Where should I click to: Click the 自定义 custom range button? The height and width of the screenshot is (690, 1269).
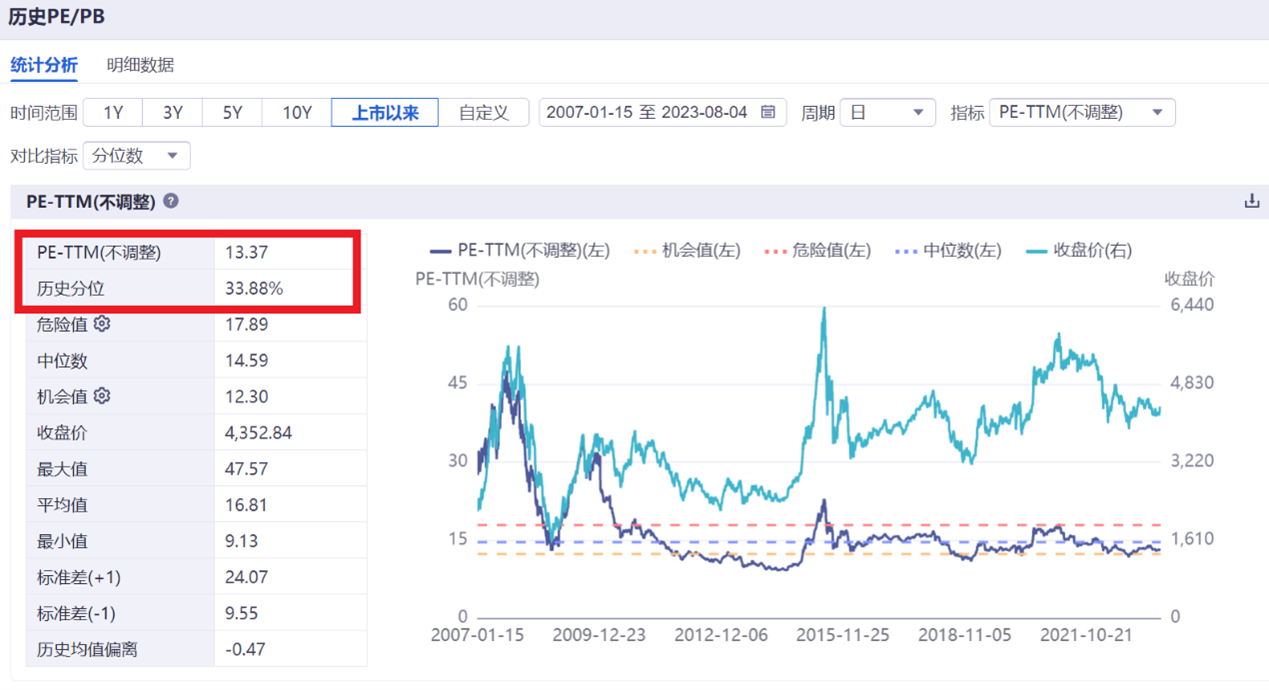pos(484,112)
